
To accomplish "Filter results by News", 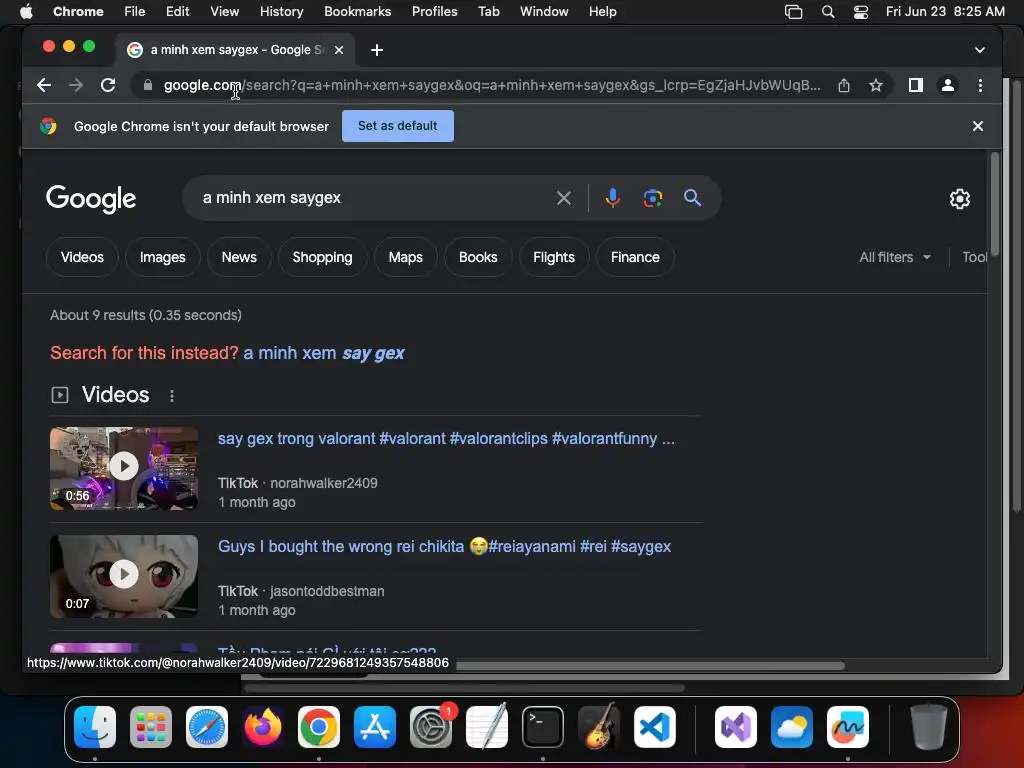I will pyautogui.click(x=239, y=257).
